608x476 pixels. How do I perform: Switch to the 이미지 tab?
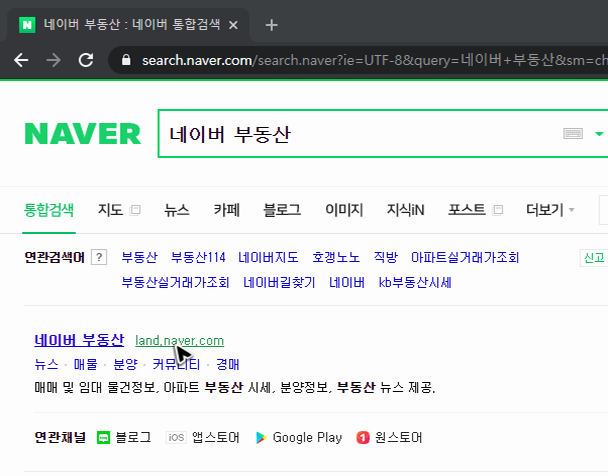click(344, 210)
